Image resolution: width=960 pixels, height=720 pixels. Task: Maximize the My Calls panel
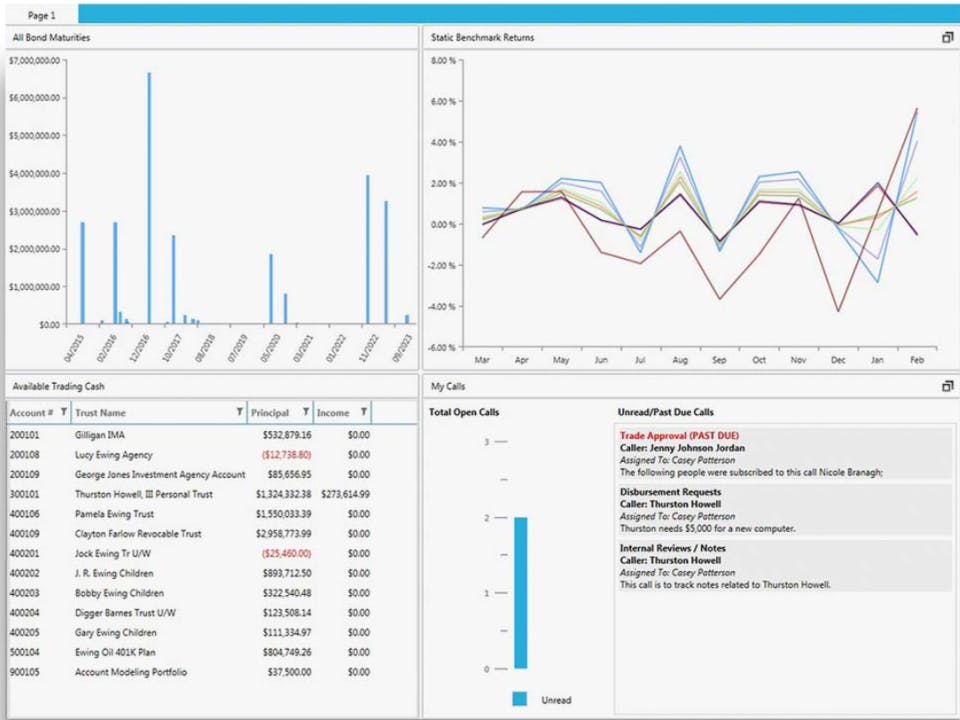pyautogui.click(x=947, y=386)
